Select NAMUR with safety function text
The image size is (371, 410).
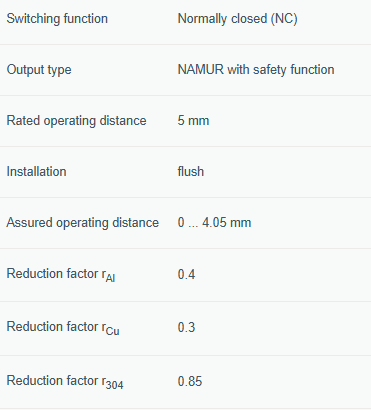tap(256, 70)
